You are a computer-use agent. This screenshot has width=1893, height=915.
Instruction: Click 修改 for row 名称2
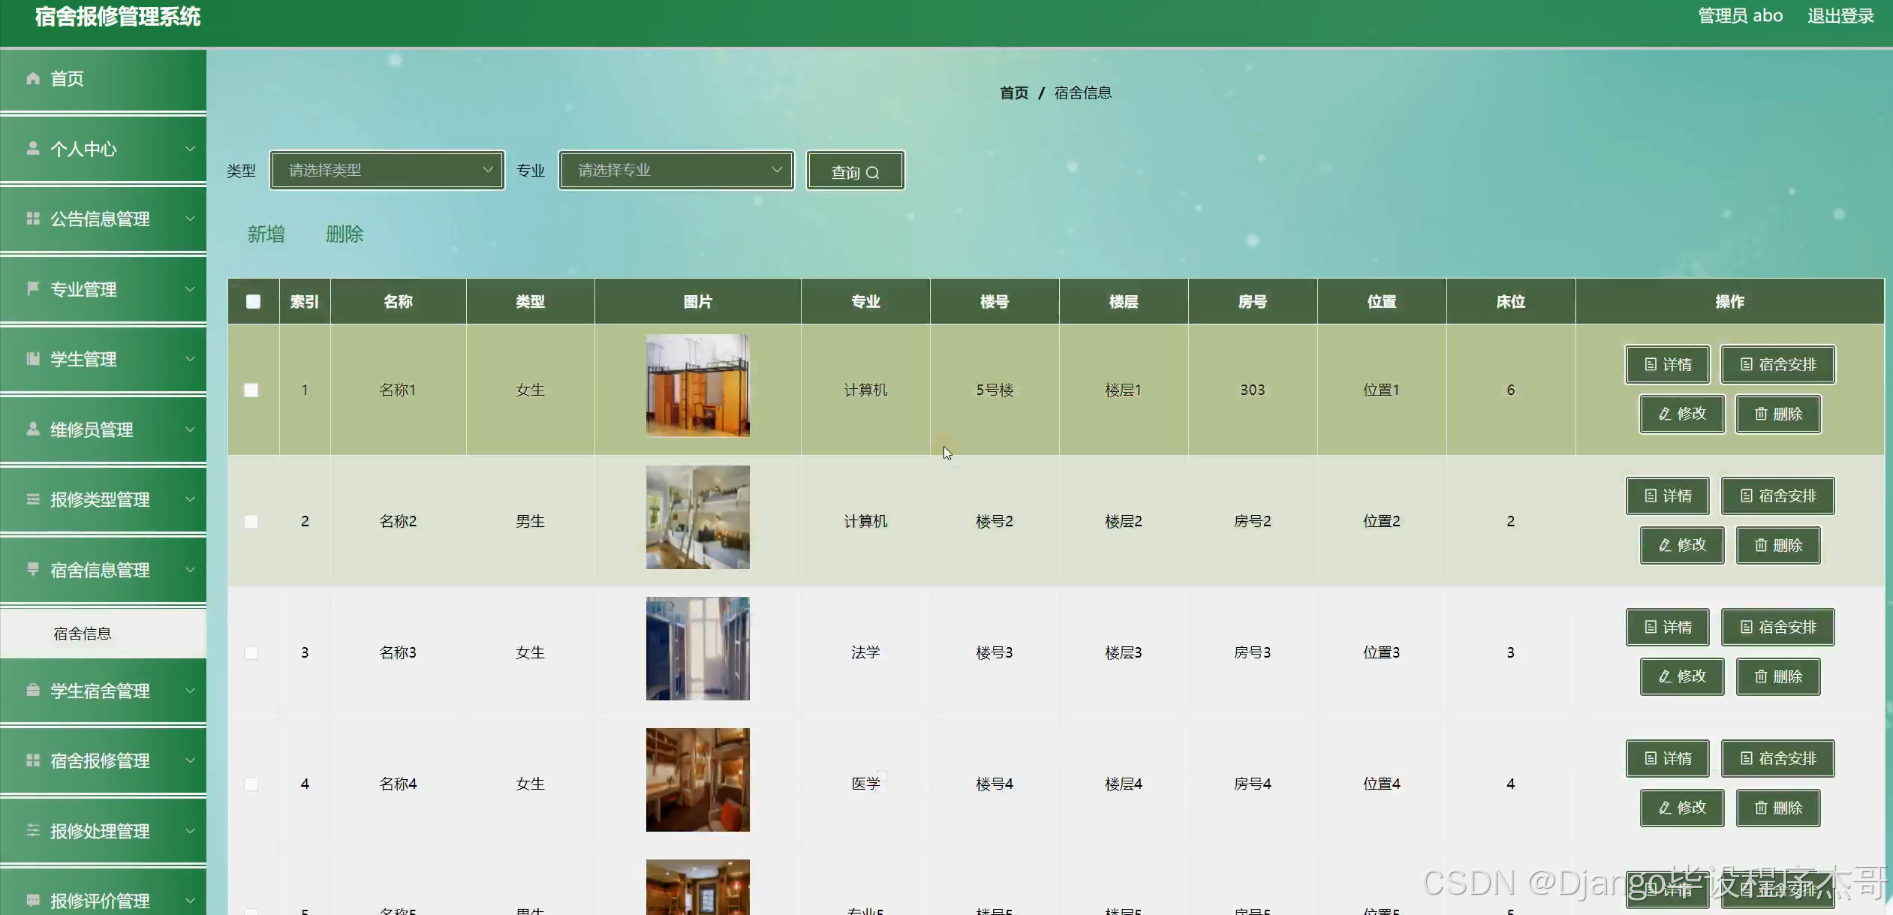point(1682,545)
